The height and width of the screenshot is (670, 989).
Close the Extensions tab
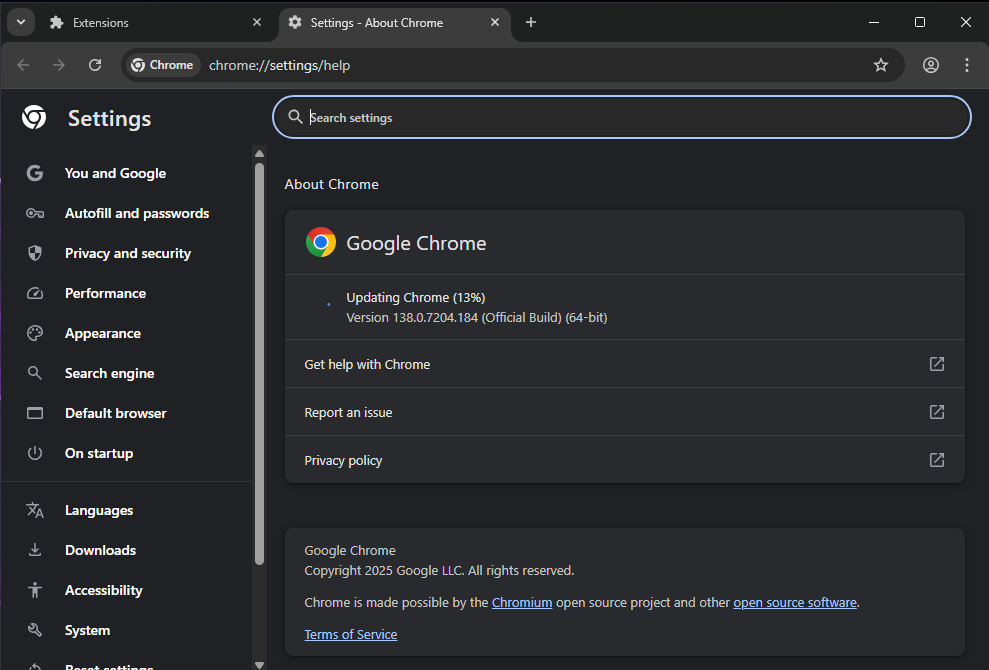click(x=257, y=22)
